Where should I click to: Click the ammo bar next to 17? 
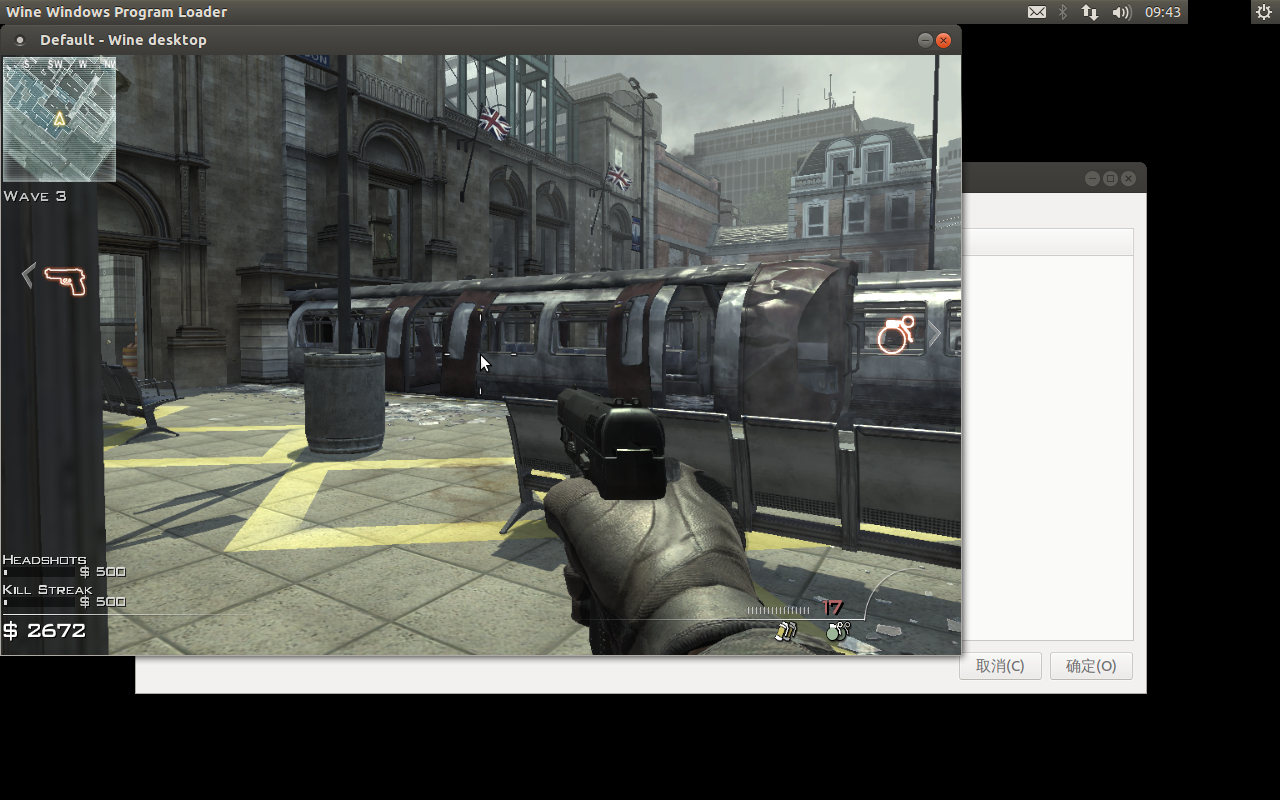point(778,610)
